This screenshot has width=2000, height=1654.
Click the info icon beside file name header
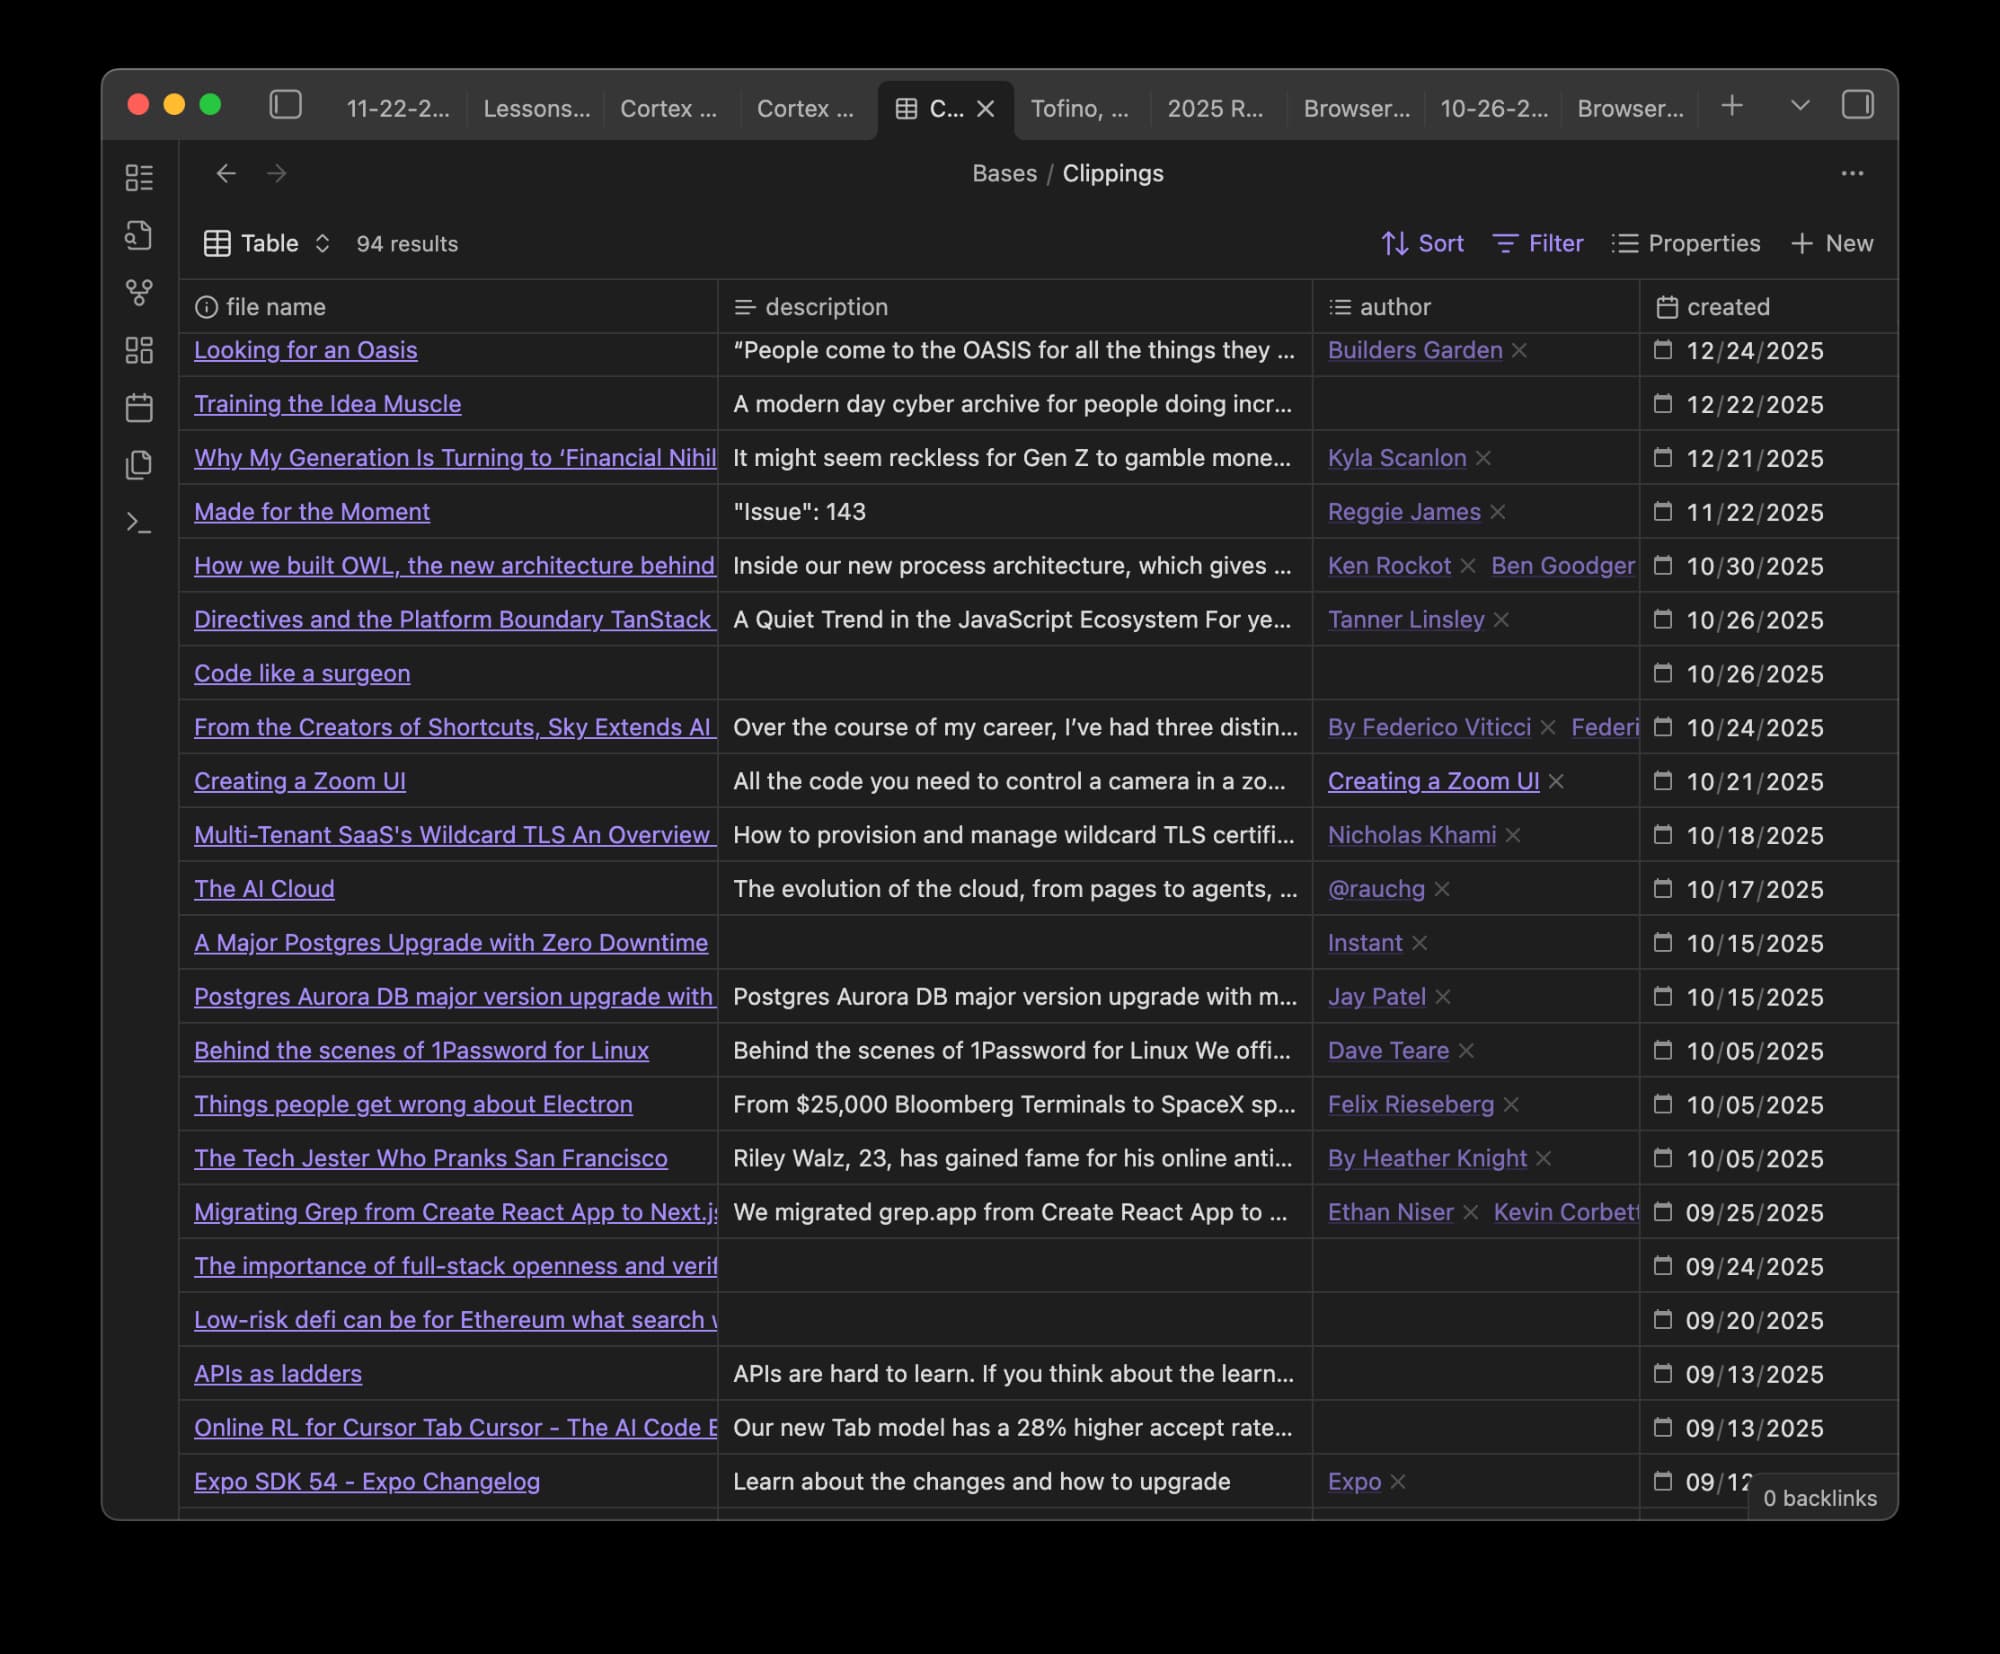(x=207, y=307)
